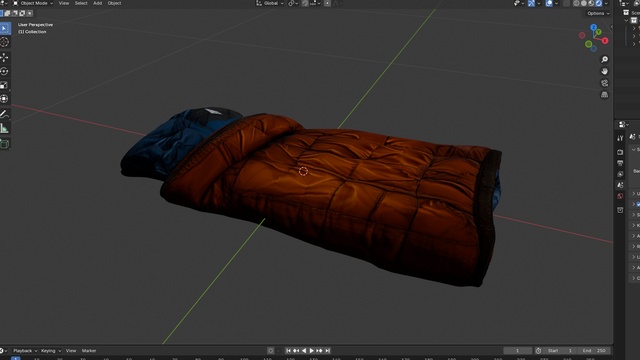Open the Select menu in the header
The height and width of the screenshot is (360, 640).
81,3
